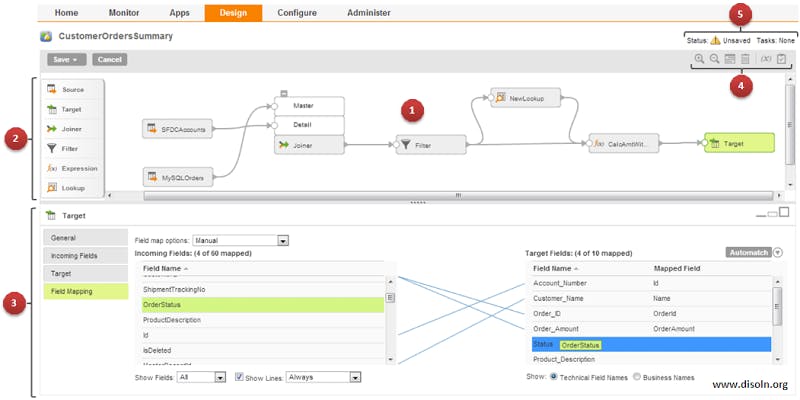Viewport: 800px width, 400px height.
Task: Select the OrderStatus incoming field row
Action: point(261,305)
